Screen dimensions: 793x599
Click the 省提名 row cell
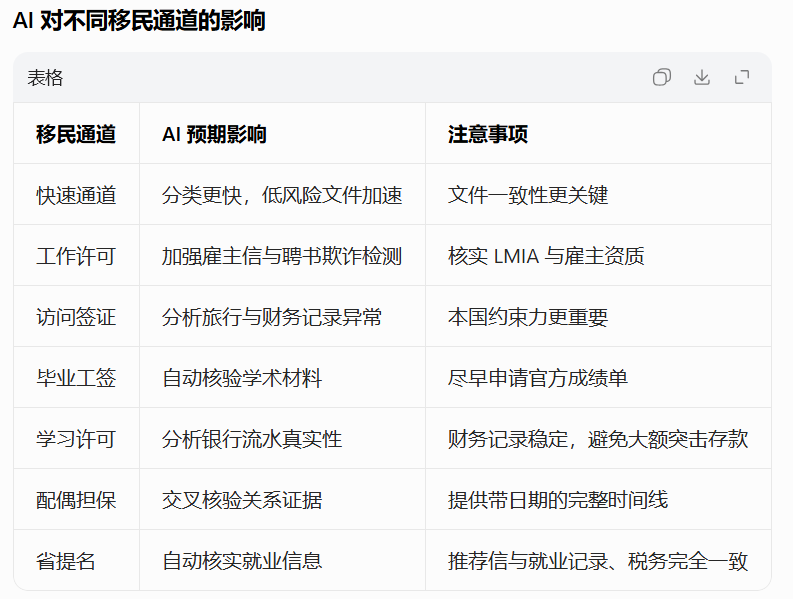[66, 561]
